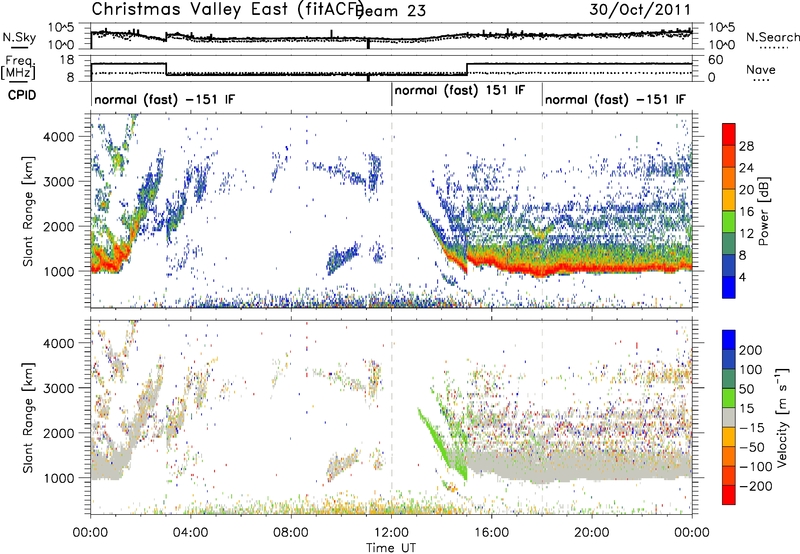Screen dimensions: 800x554
Task: Click the "2000" tick of the velocity panel
Action: click(x=58, y=433)
